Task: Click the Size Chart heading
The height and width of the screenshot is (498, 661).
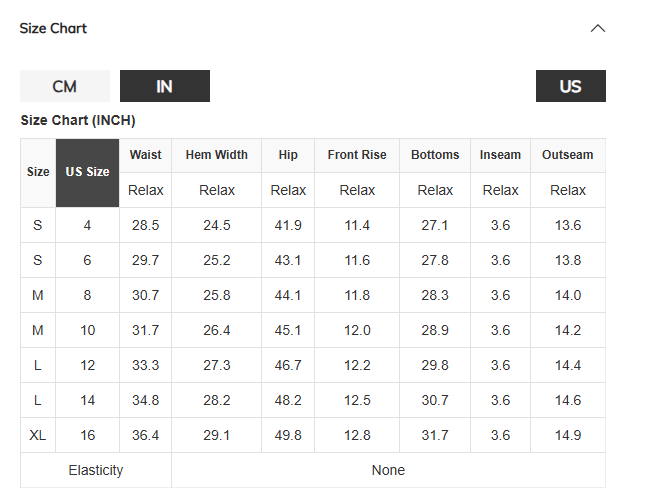Action: click(x=53, y=28)
